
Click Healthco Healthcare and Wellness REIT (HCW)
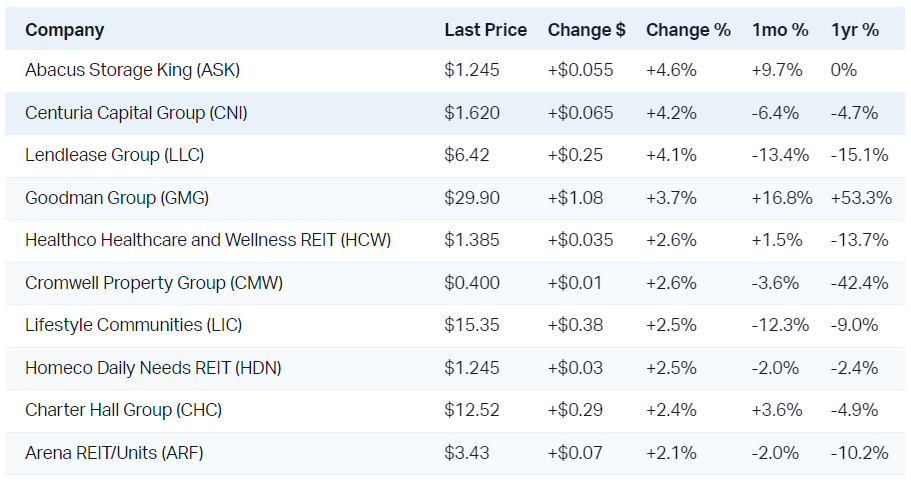pos(208,240)
